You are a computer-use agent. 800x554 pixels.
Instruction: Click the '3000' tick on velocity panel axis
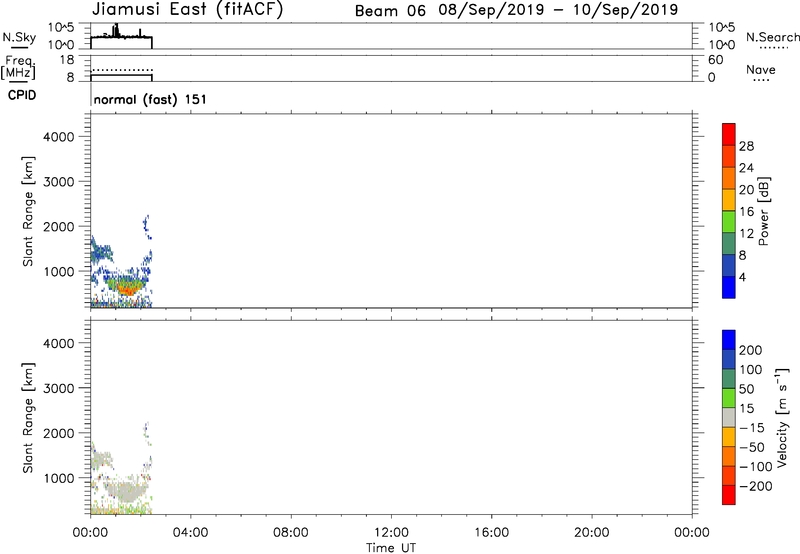click(59, 388)
